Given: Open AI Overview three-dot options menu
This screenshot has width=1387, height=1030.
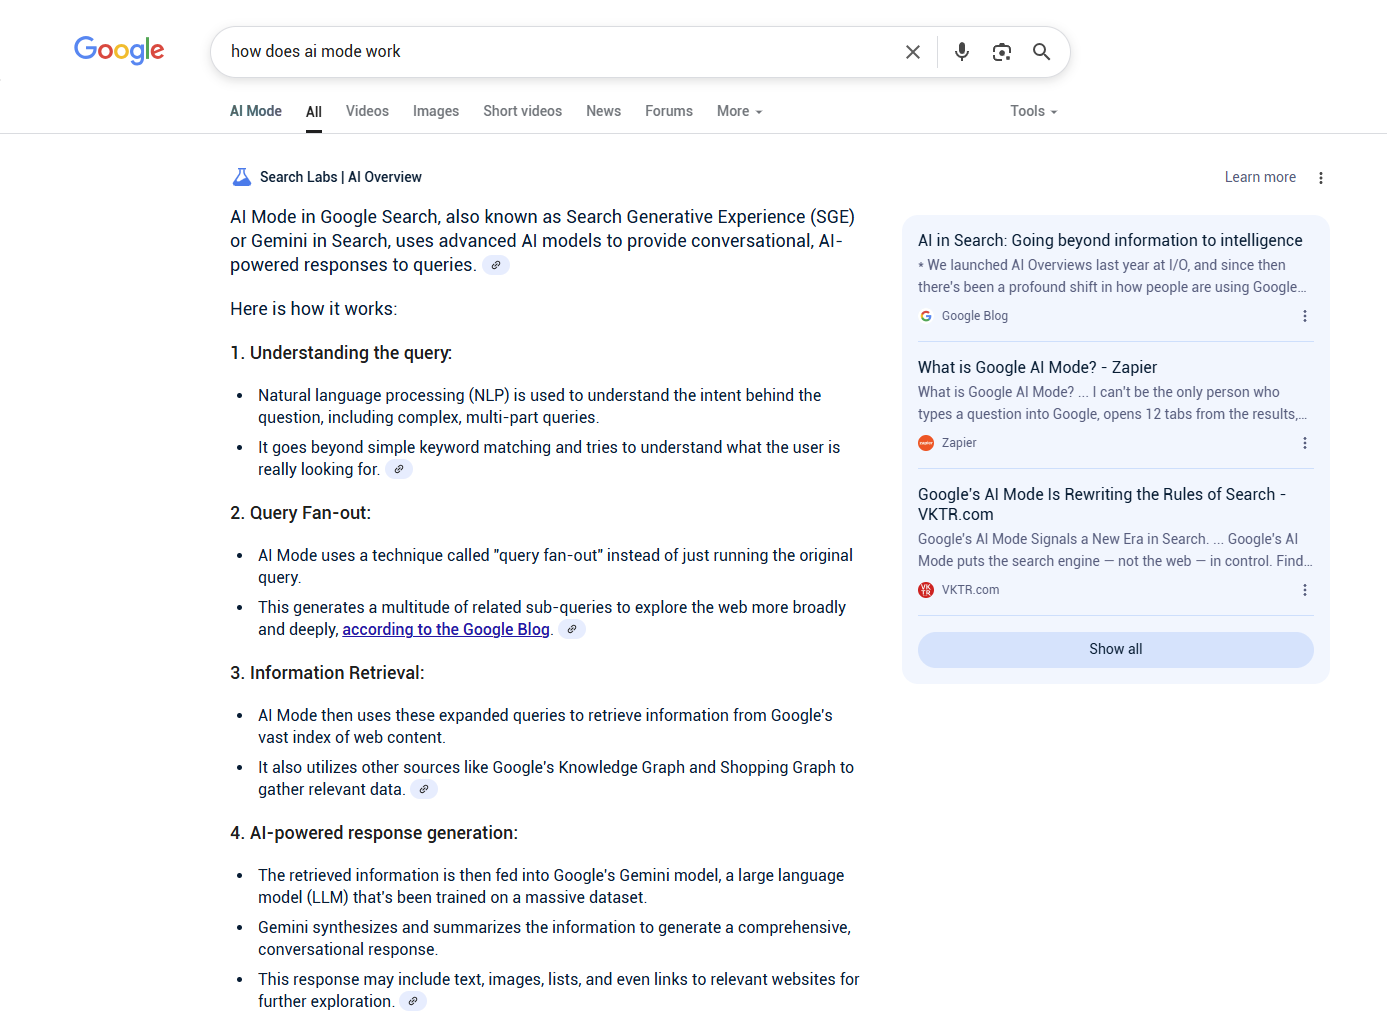Looking at the screenshot, I should (1321, 178).
